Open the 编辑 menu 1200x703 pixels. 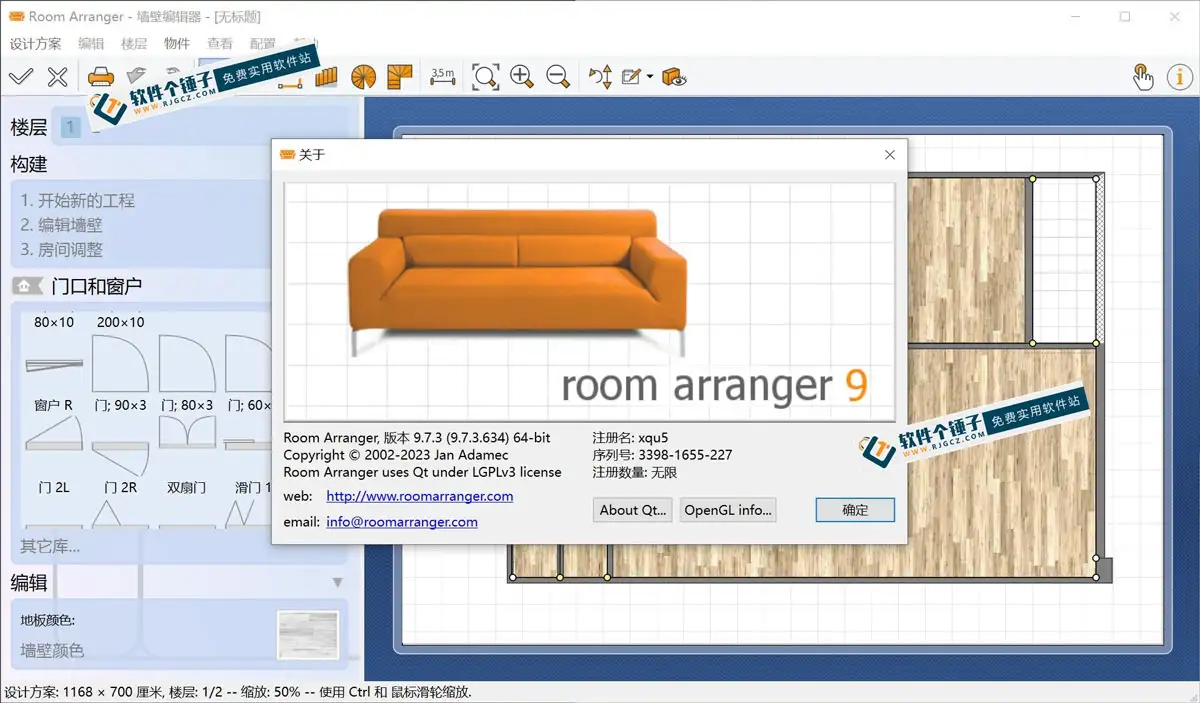click(91, 43)
